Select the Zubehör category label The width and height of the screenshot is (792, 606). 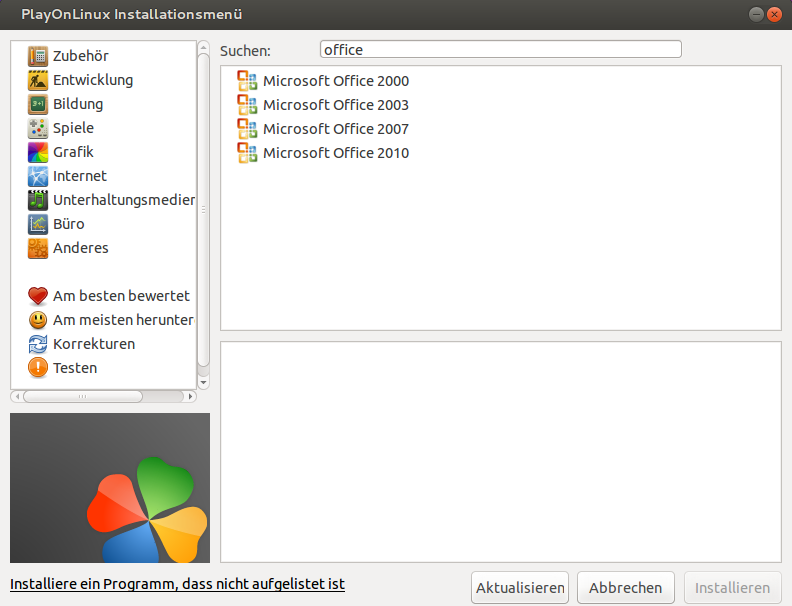tap(81, 56)
